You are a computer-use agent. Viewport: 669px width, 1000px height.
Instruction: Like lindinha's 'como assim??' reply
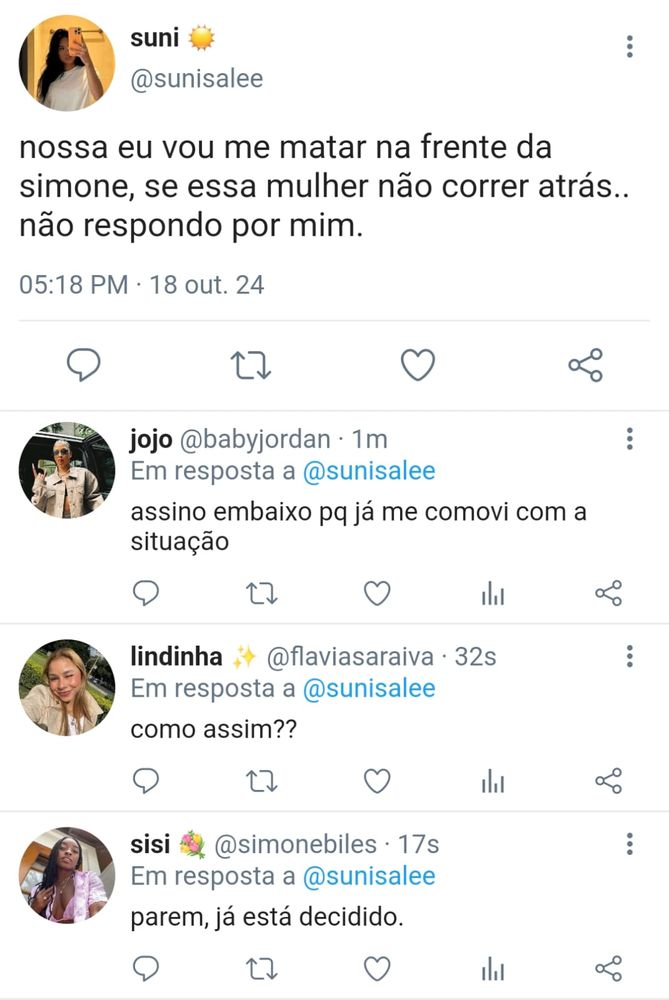tap(377, 780)
